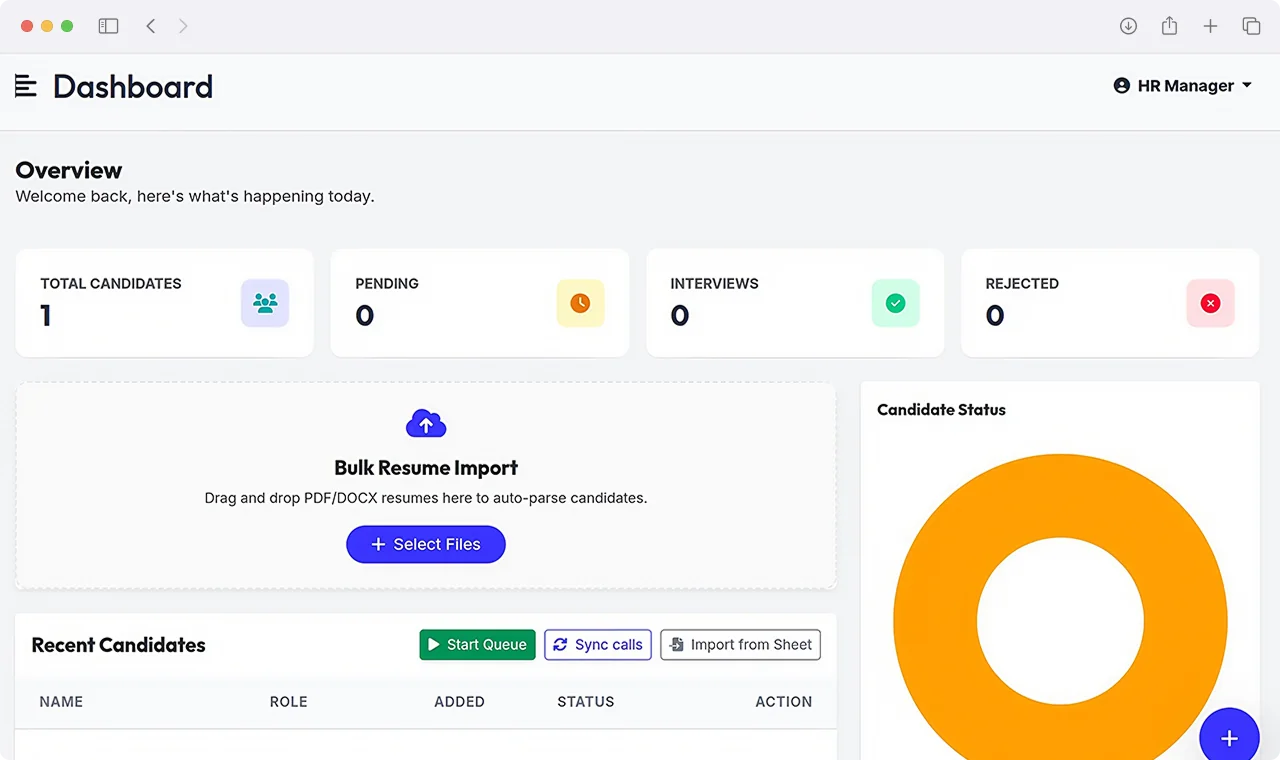Screen dimensions: 1280x760
Task: Click the ADDED column header
Action: [x=459, y=702]
